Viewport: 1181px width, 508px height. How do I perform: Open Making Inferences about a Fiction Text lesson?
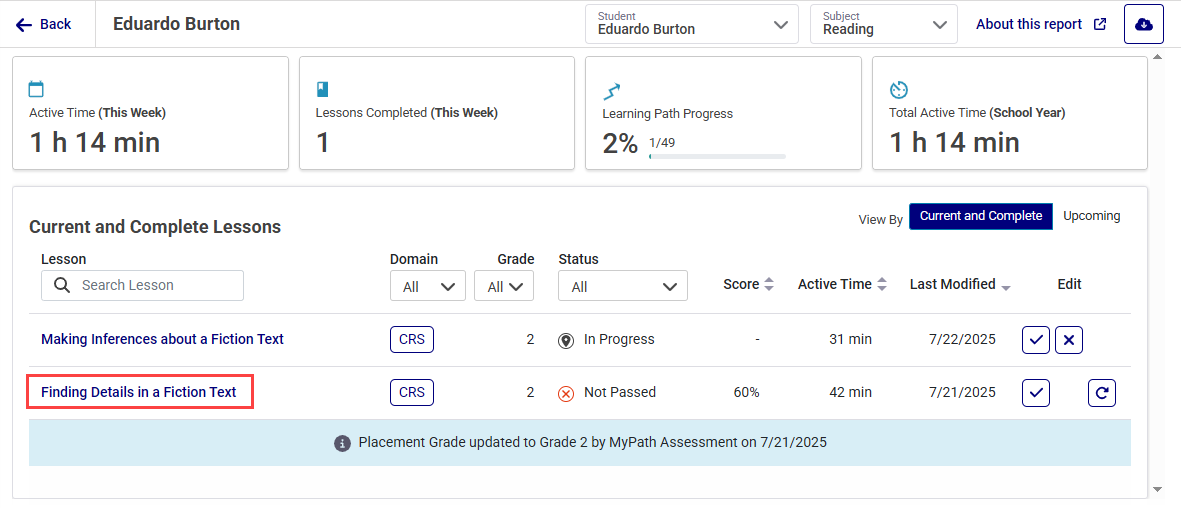coord(162,340)
